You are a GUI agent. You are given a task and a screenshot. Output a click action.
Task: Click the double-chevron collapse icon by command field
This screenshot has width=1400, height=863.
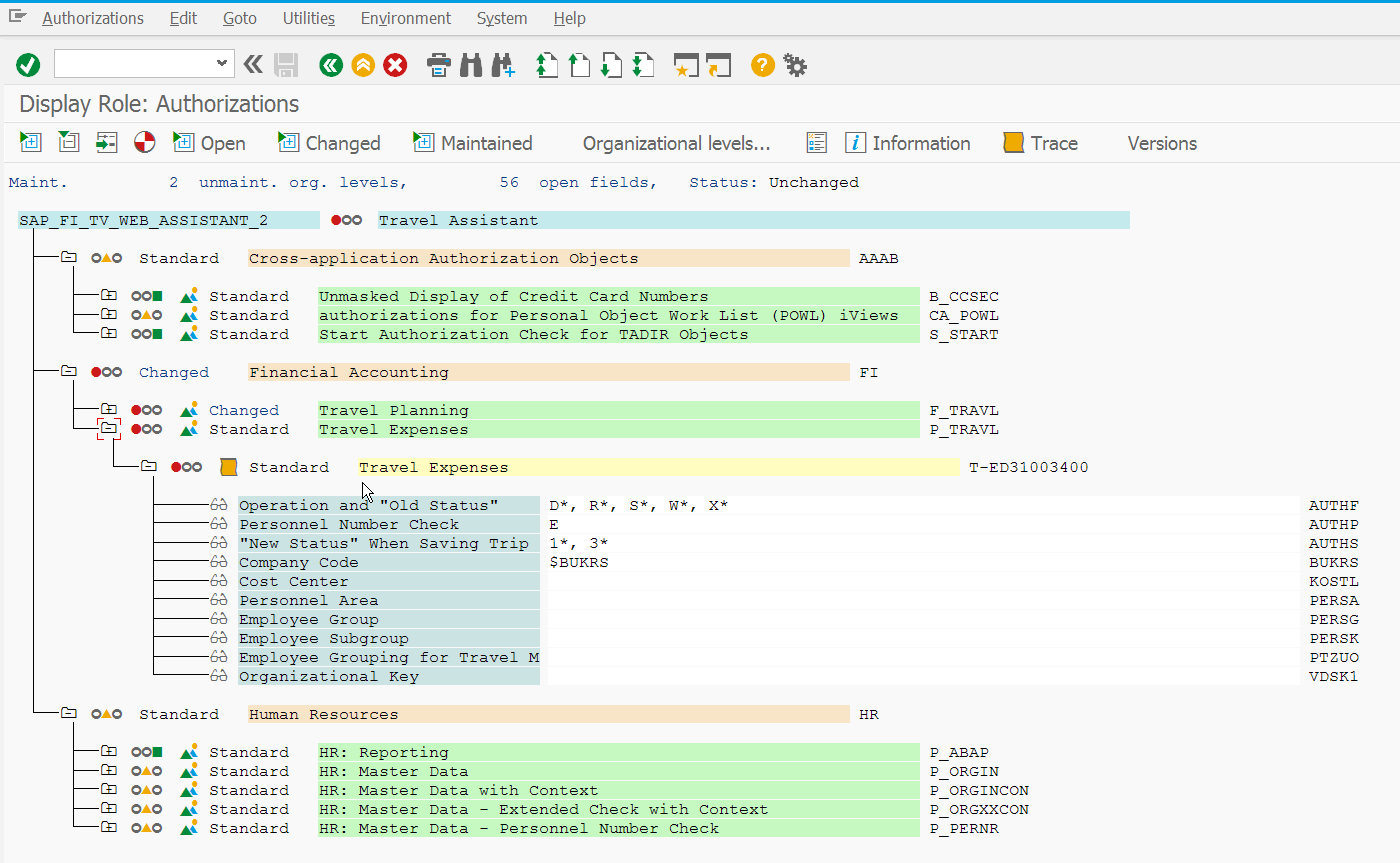tap(253, 65)
